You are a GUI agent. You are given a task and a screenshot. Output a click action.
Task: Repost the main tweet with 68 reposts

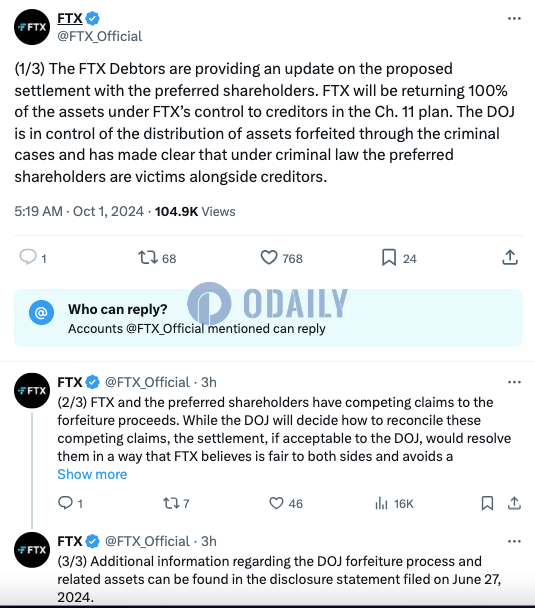click(148, 257)
